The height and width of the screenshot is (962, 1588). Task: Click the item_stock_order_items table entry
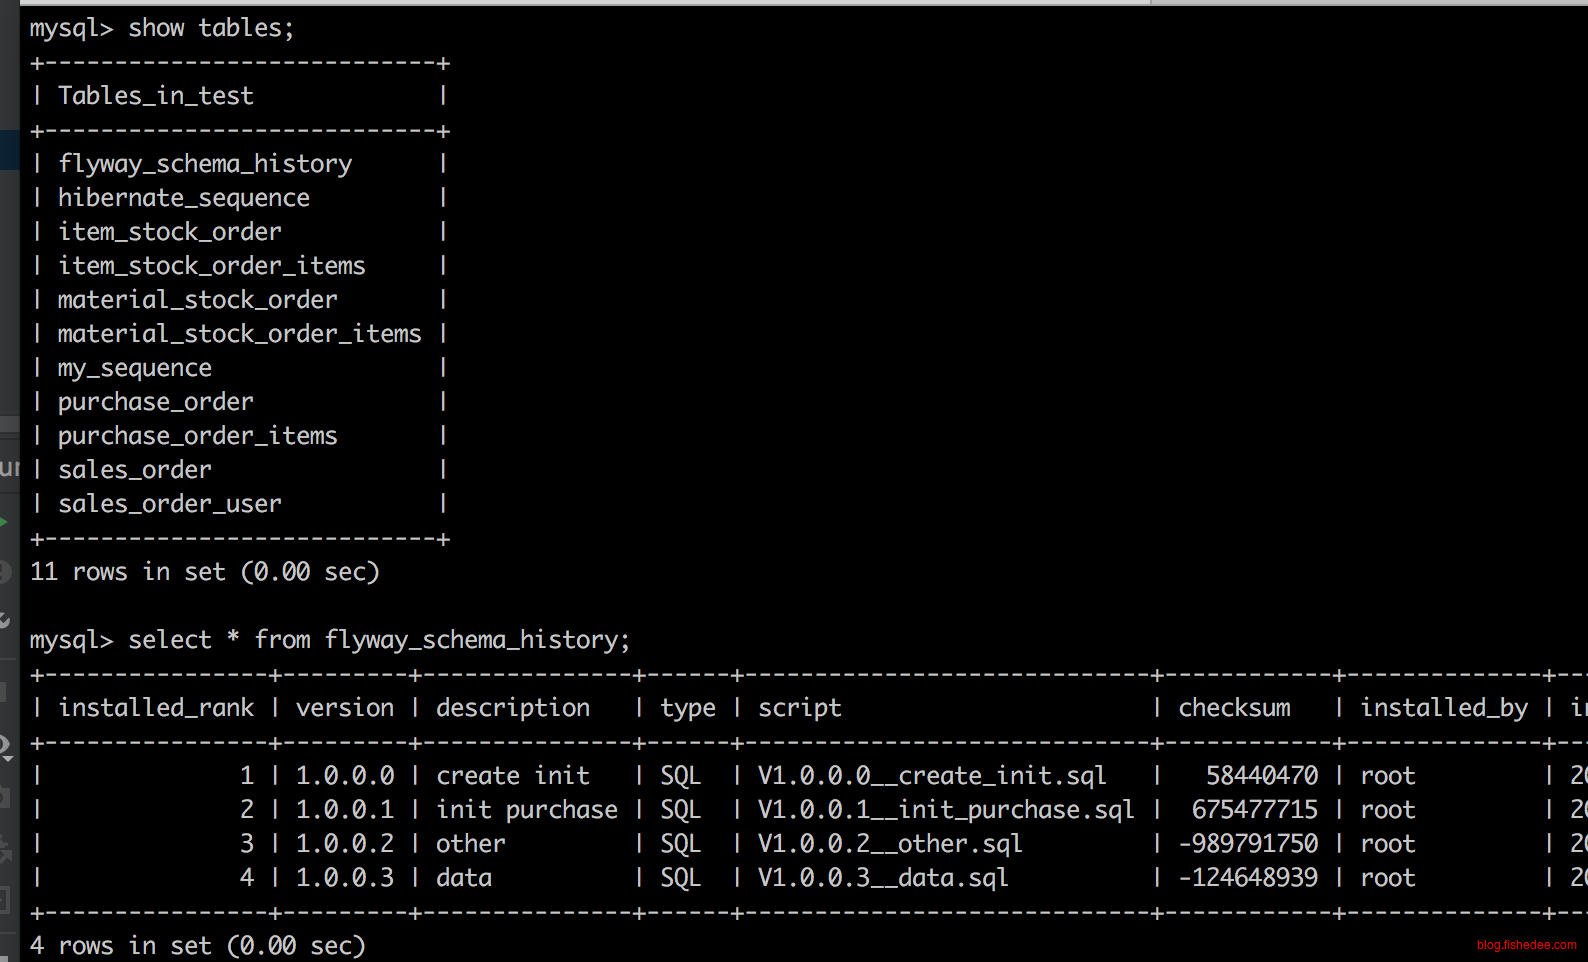click(x=211, y=266)
